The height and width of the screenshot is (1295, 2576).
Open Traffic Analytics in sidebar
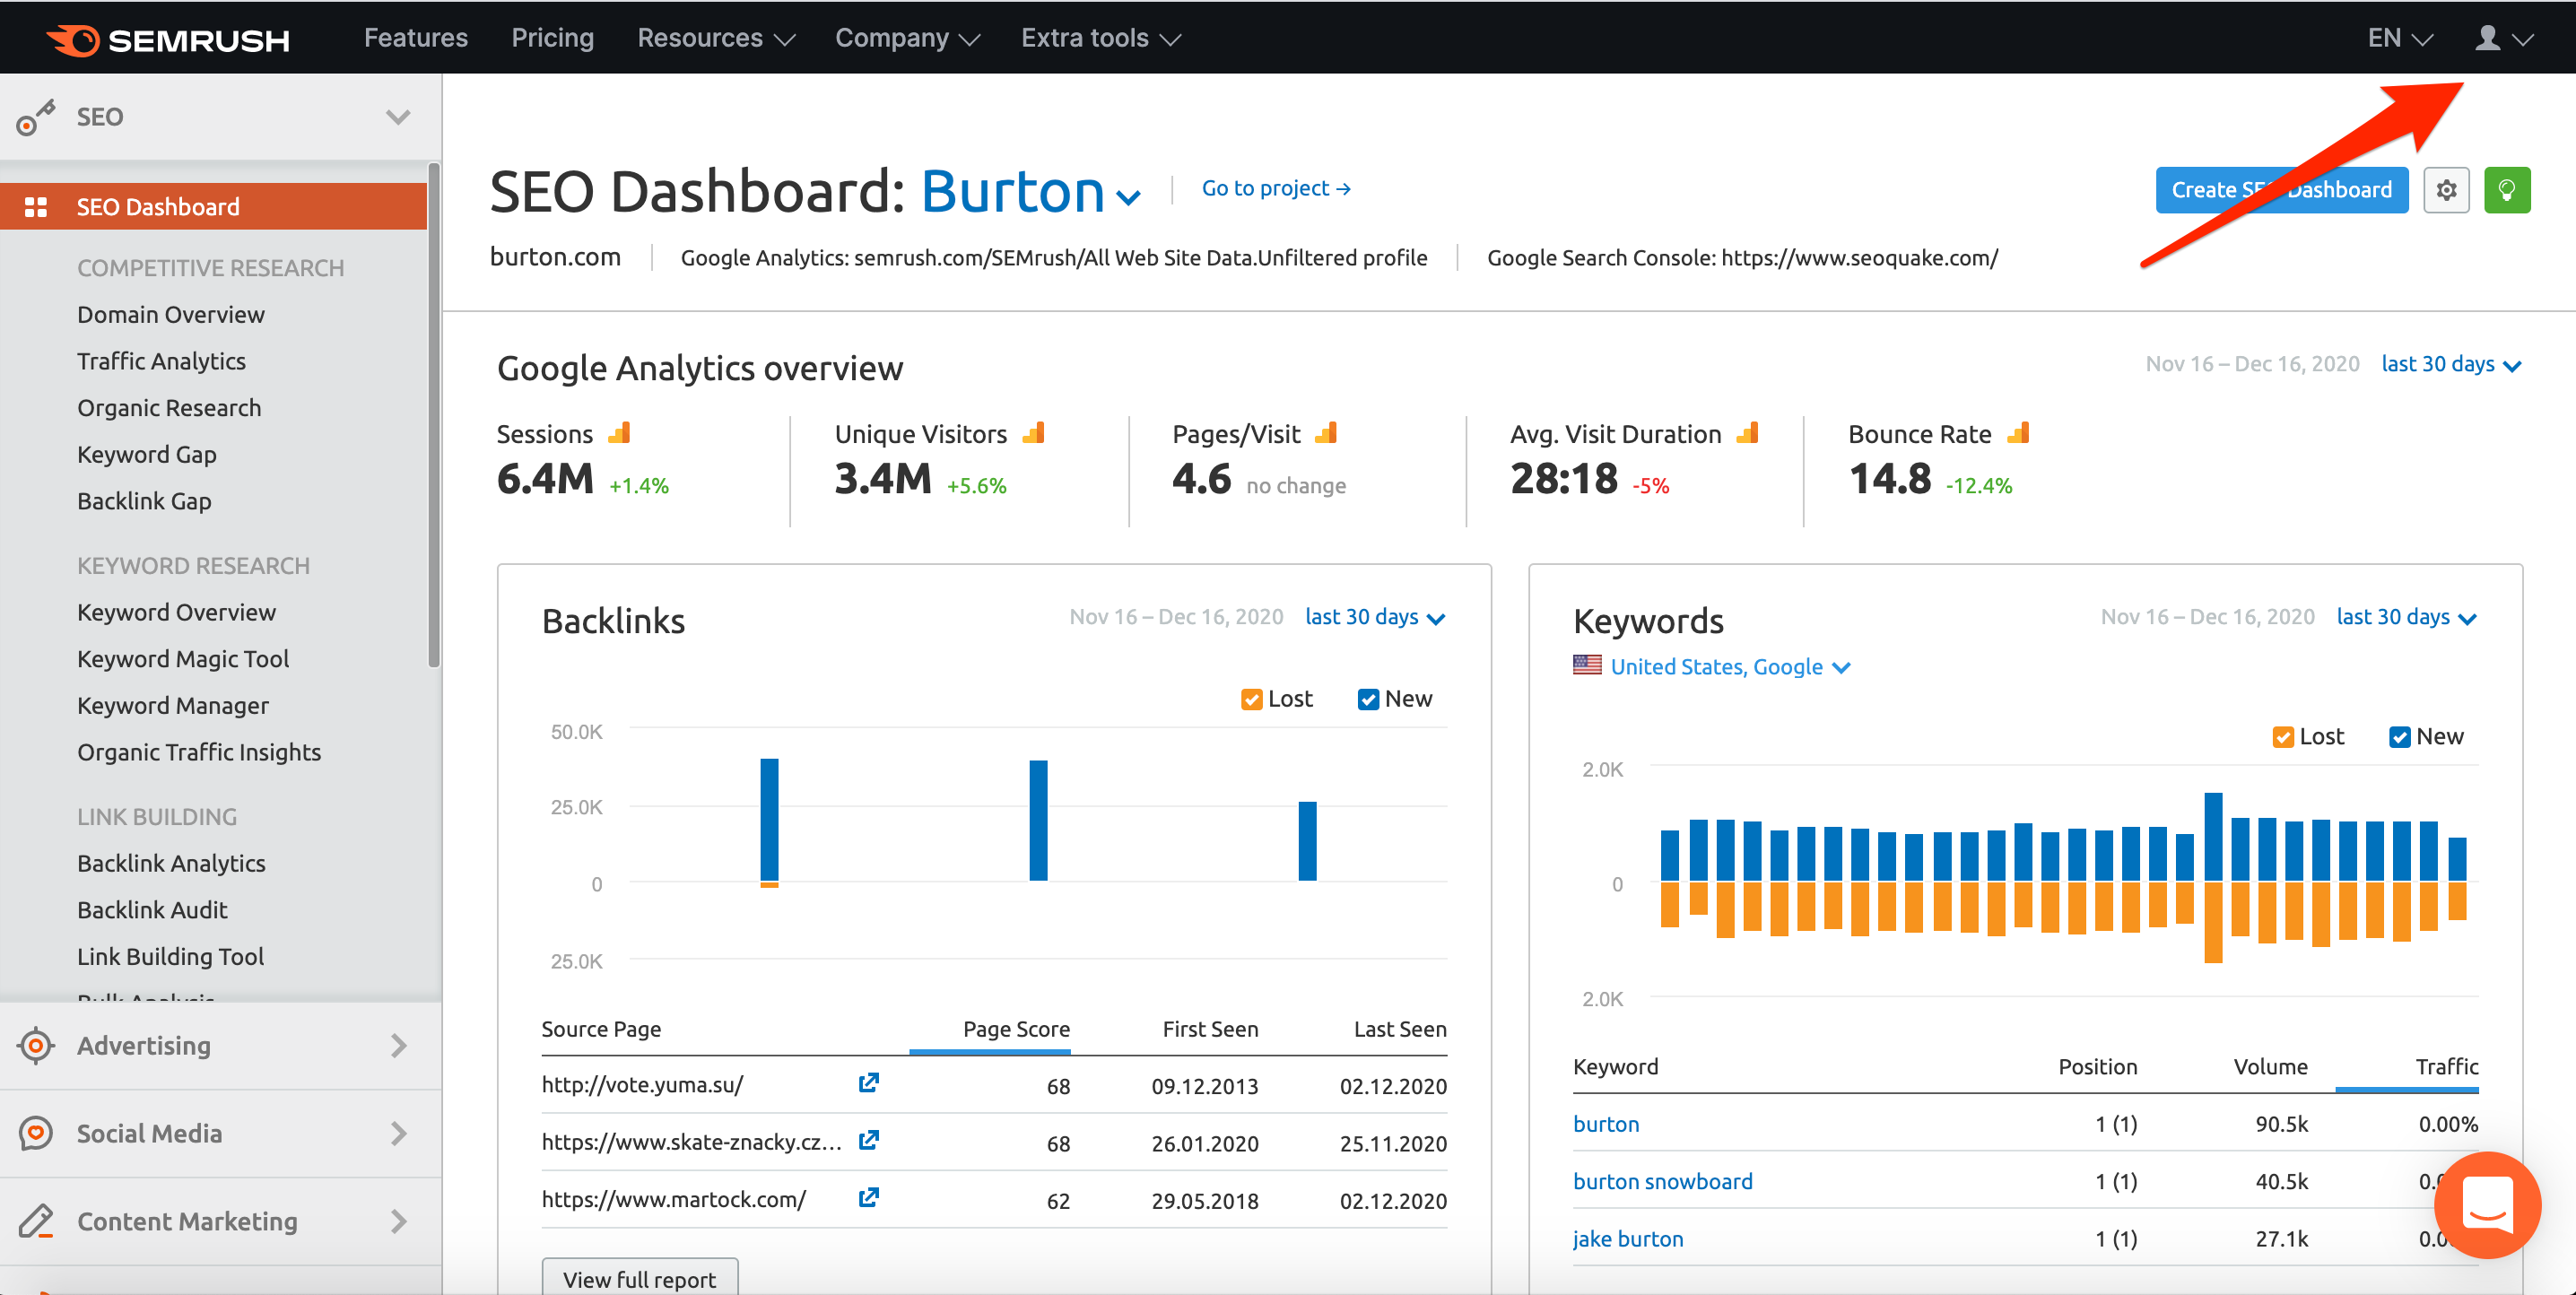[161, 361]
